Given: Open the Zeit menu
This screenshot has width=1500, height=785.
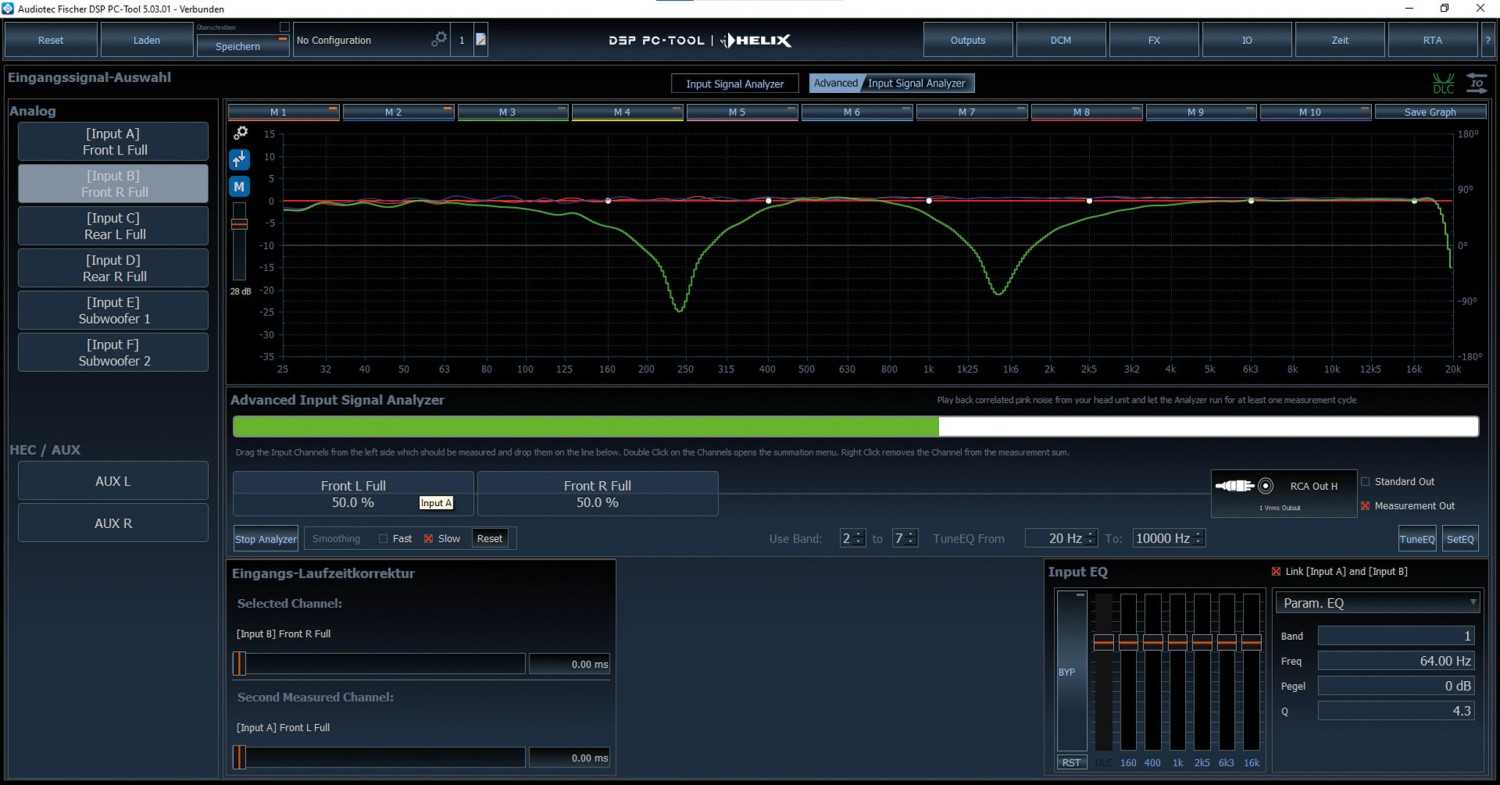Looking at the screenshot, I should 1340,40.
